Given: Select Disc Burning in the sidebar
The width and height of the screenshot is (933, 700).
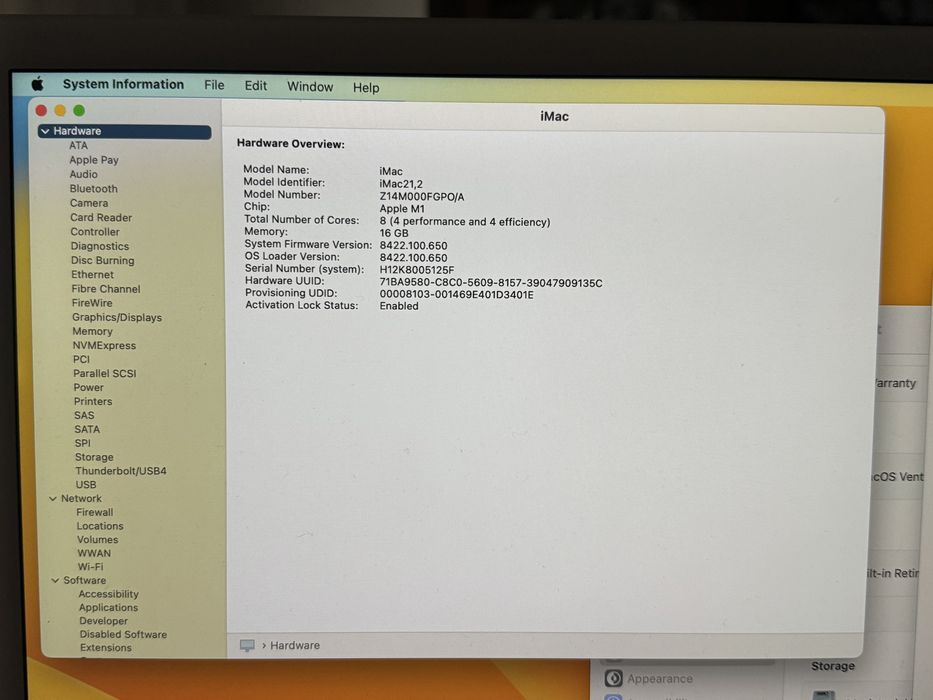Looking at the screenshot, I should (103, 261).
